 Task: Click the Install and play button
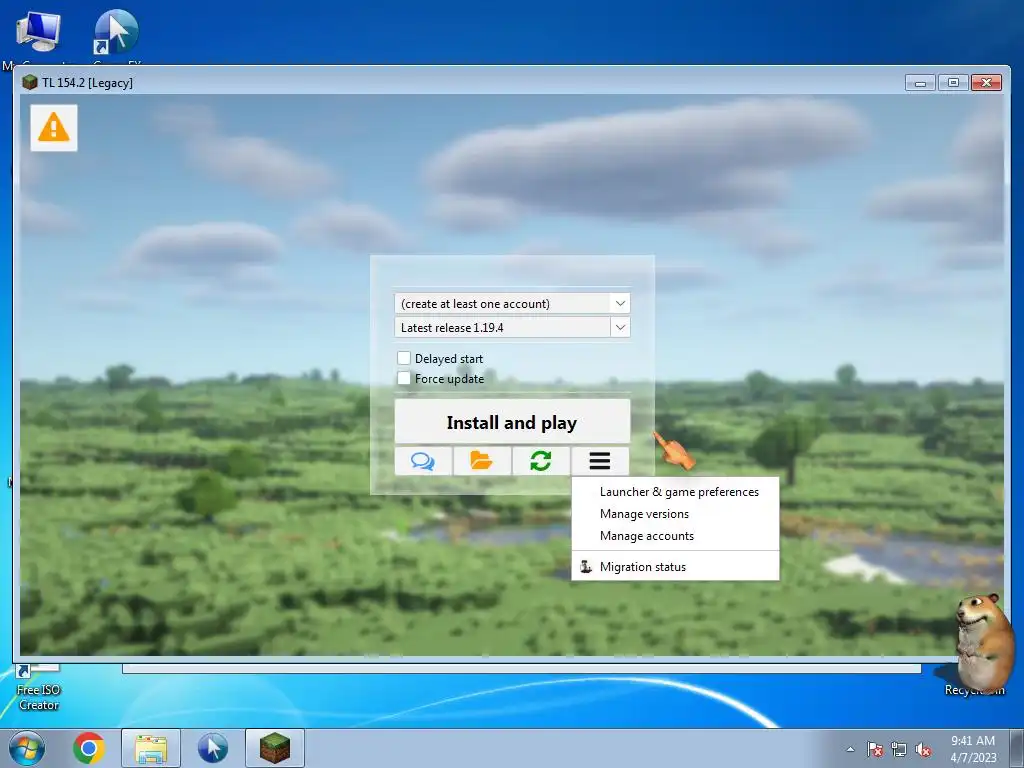513,422
